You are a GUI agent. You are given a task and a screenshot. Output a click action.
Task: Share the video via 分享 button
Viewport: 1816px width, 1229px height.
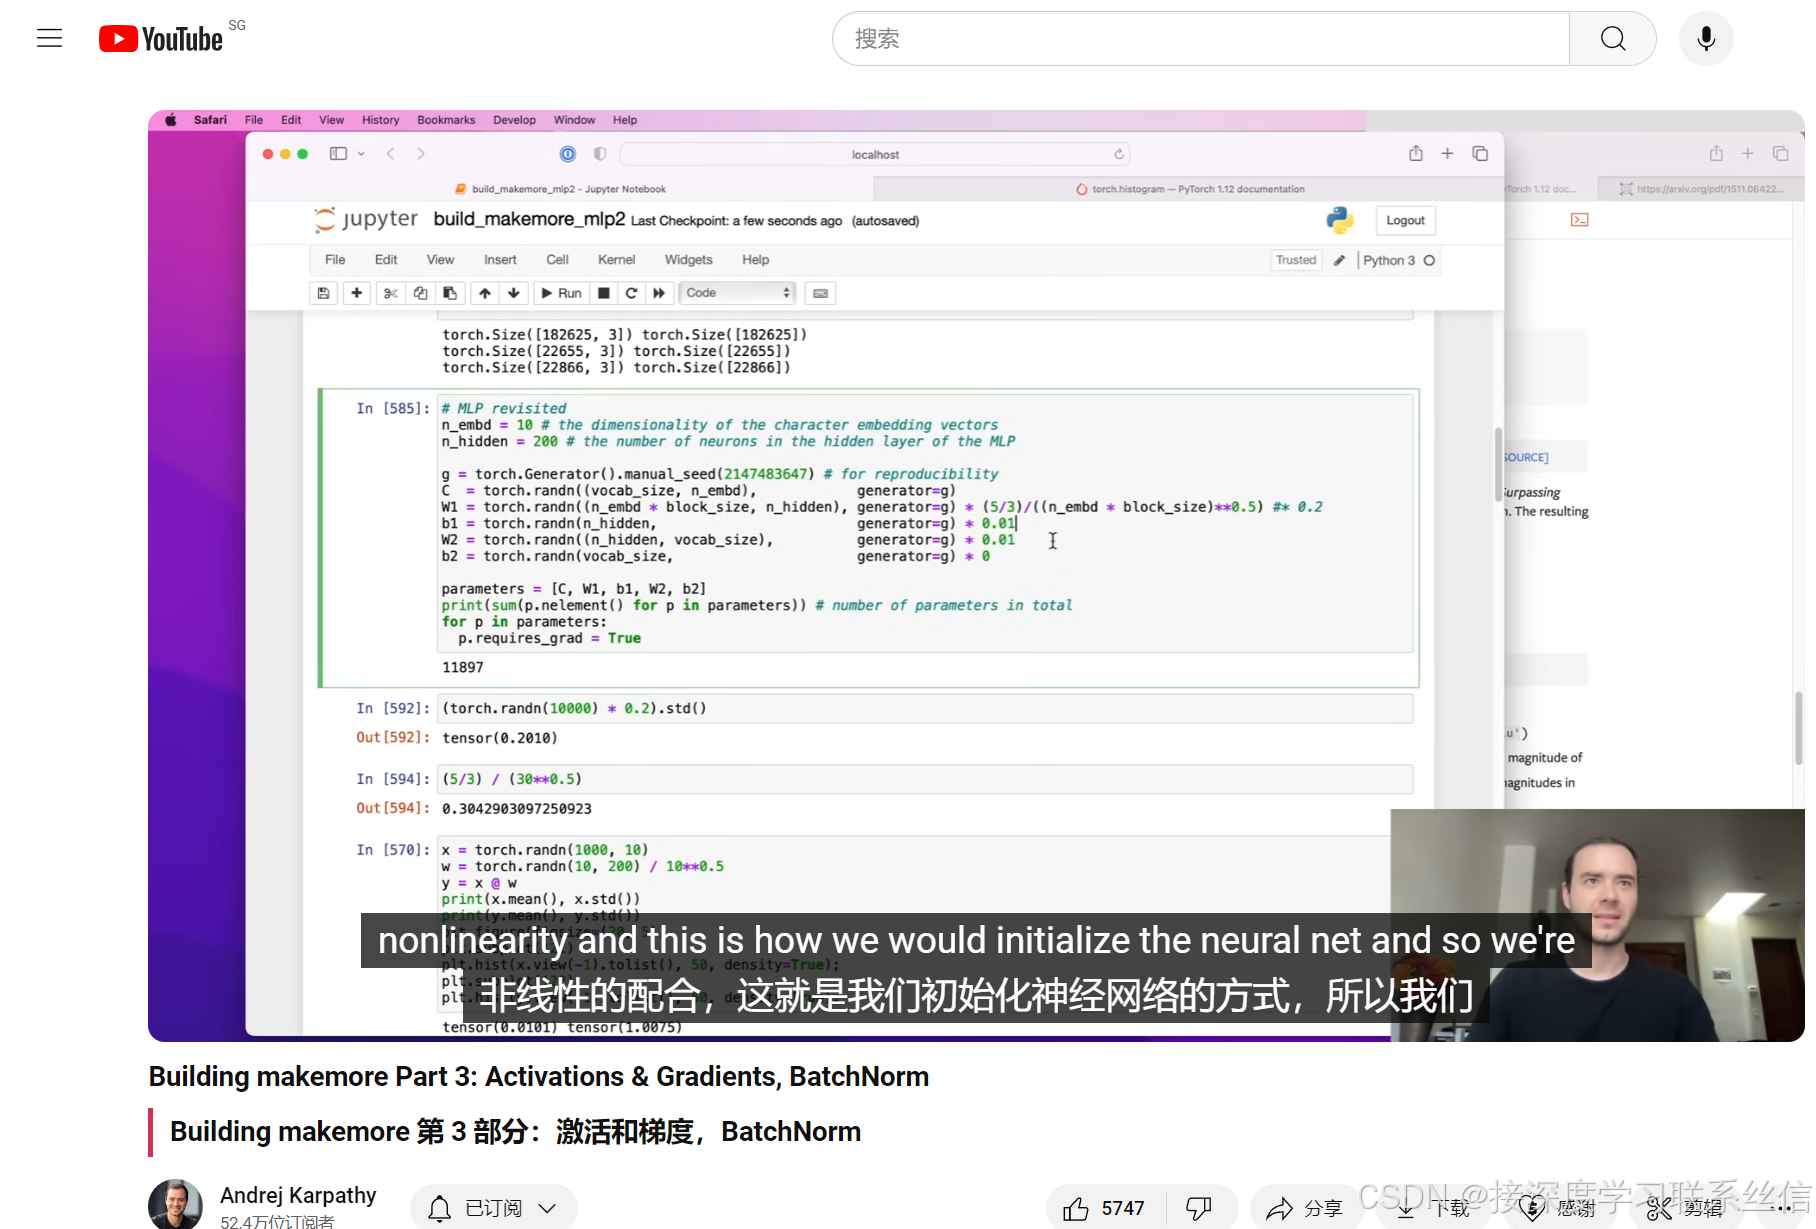click(x=1304, y=1208)
